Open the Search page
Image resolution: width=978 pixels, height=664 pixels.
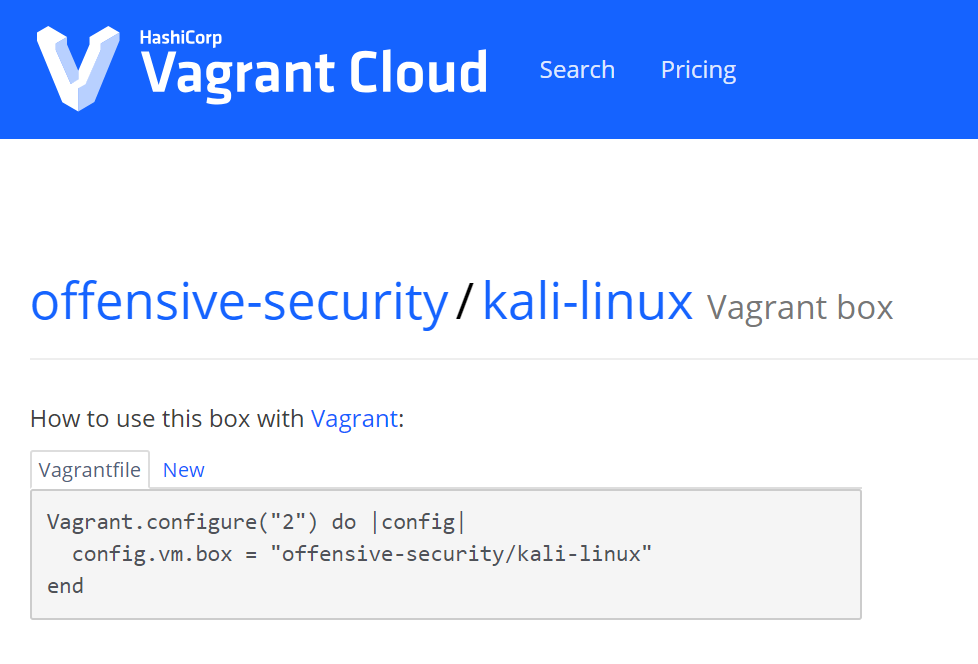click(x=577, y=69)
